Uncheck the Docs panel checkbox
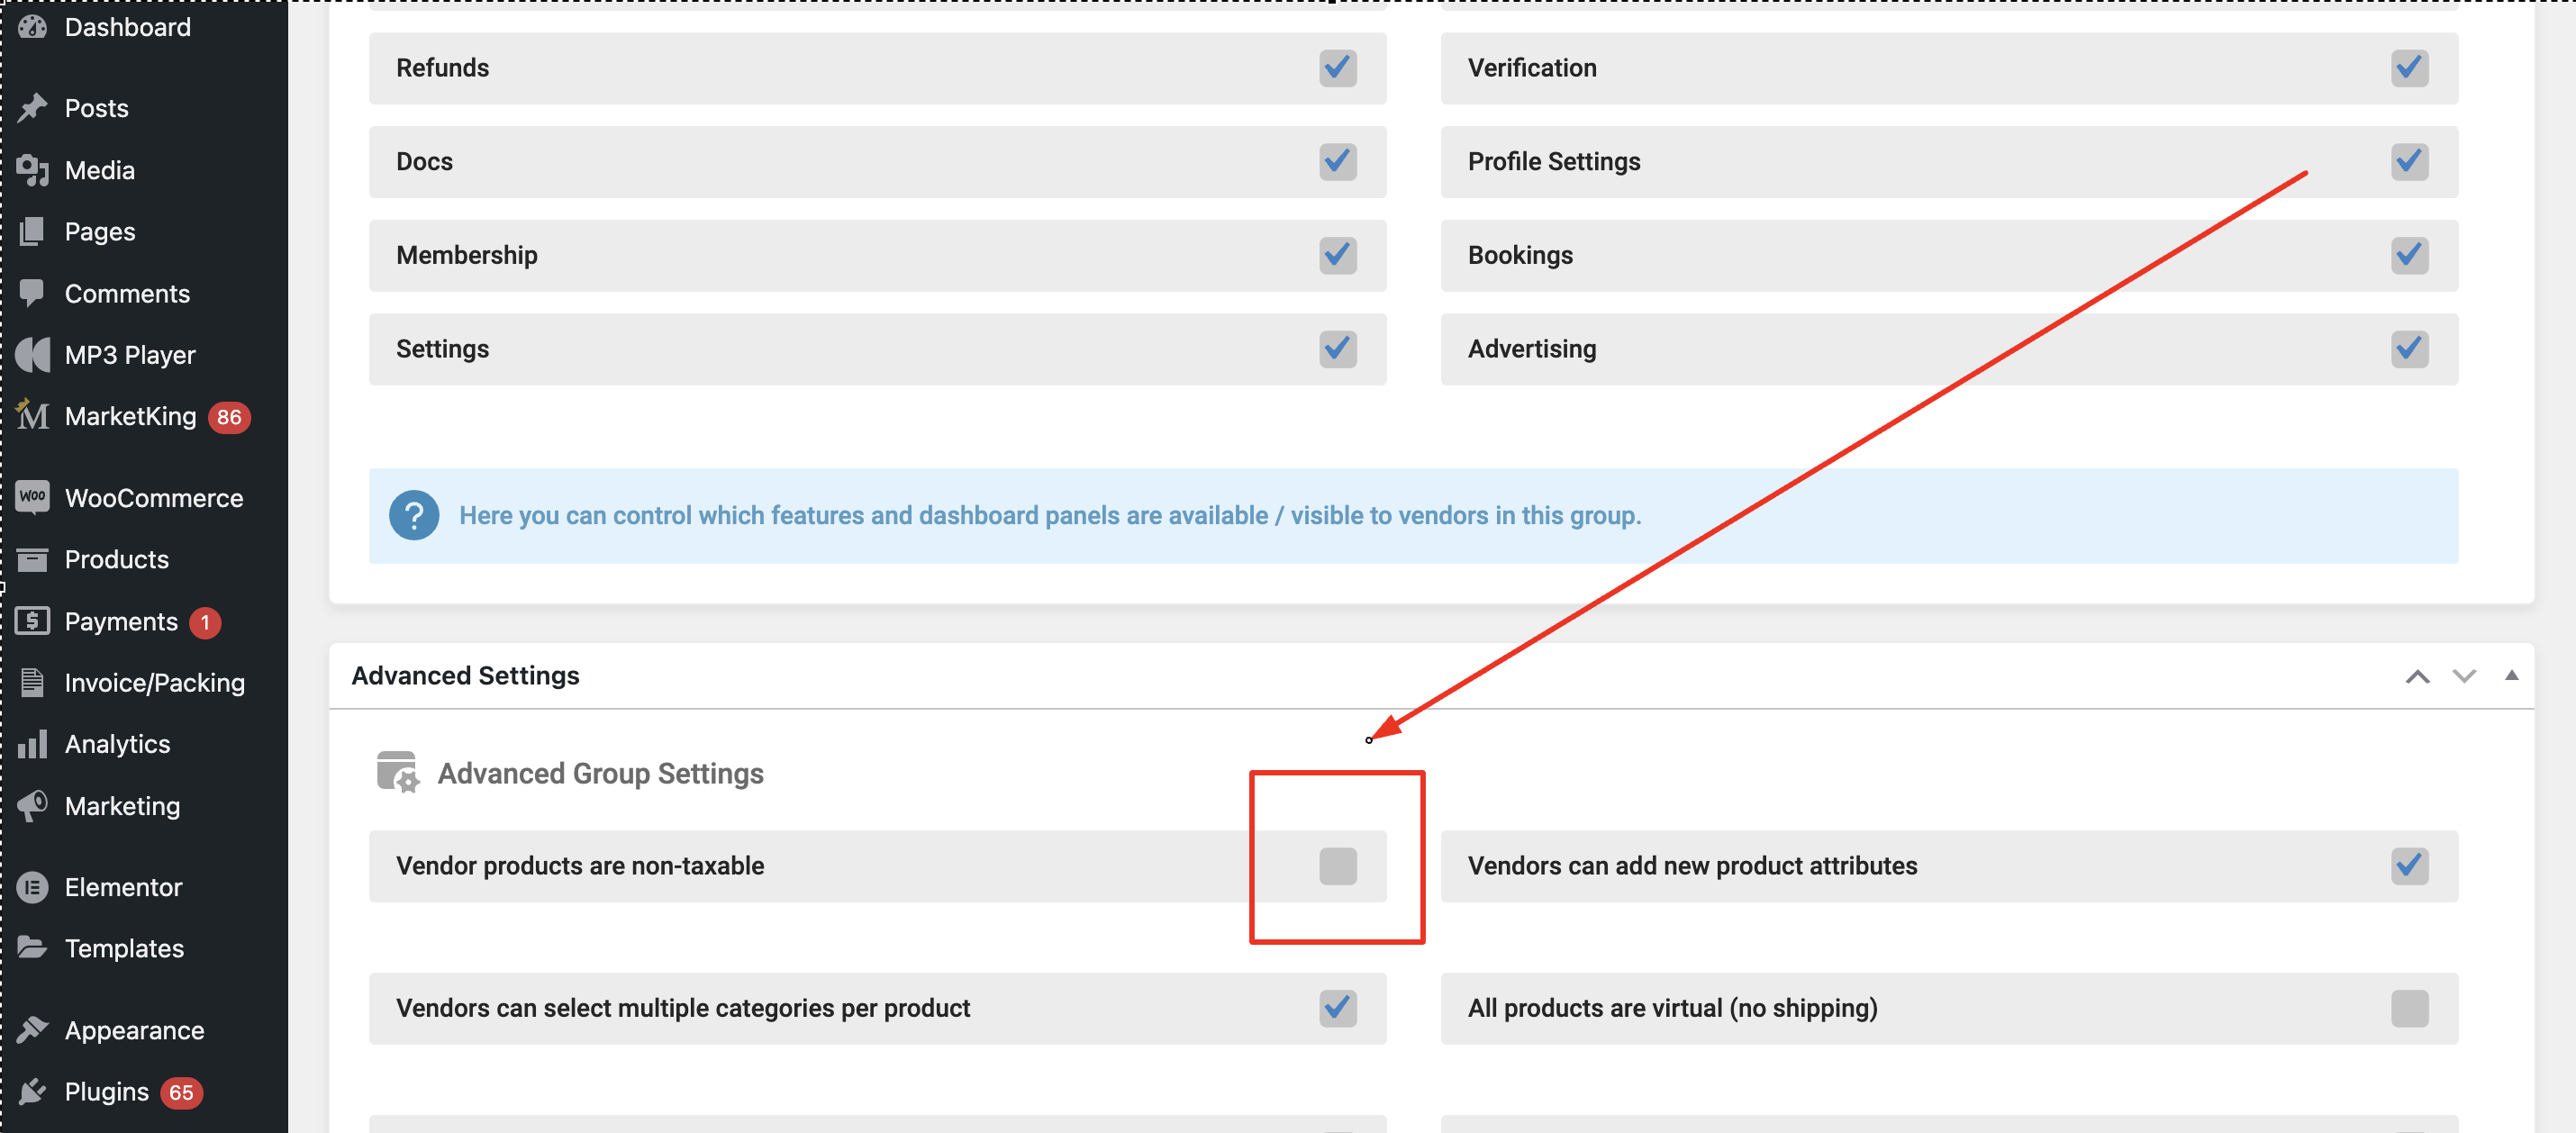Viewport: 2576px width, 1133px height. click(1337, 161)
